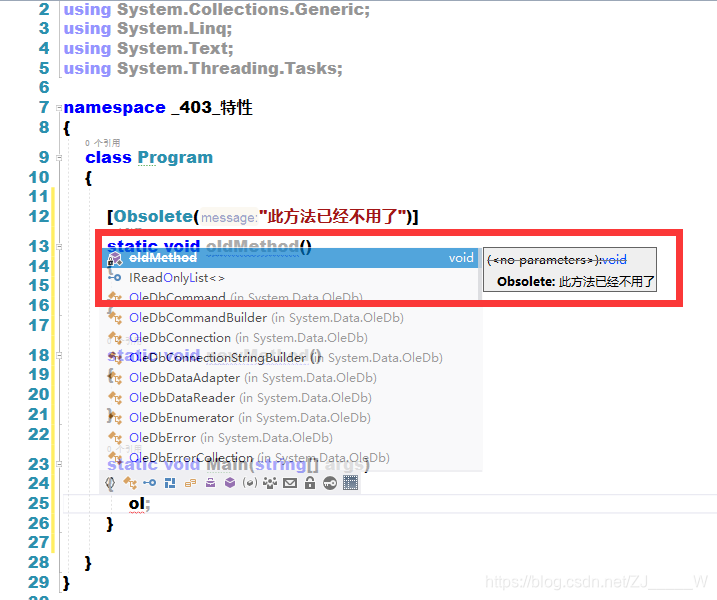Click the interface icon beside IReadOnlyList<>
The height and width of the screenshot is (600, 717).
point(115,278)
